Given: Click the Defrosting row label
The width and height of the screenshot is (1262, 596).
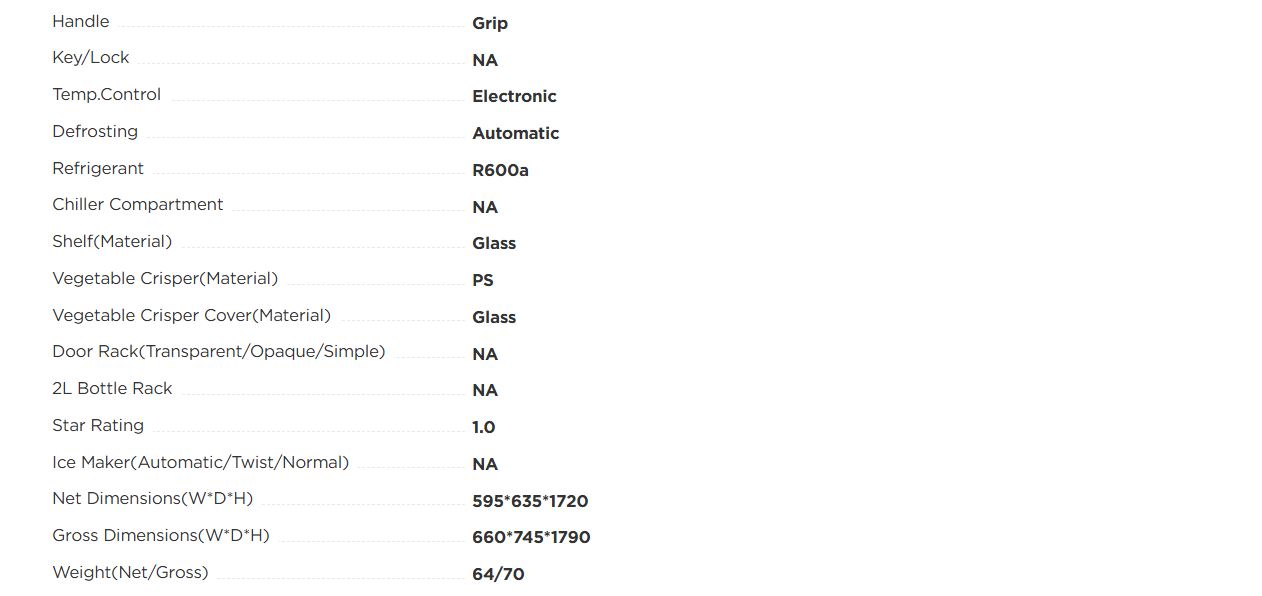Looking at the screenshot, I should [x=95, y=131].
